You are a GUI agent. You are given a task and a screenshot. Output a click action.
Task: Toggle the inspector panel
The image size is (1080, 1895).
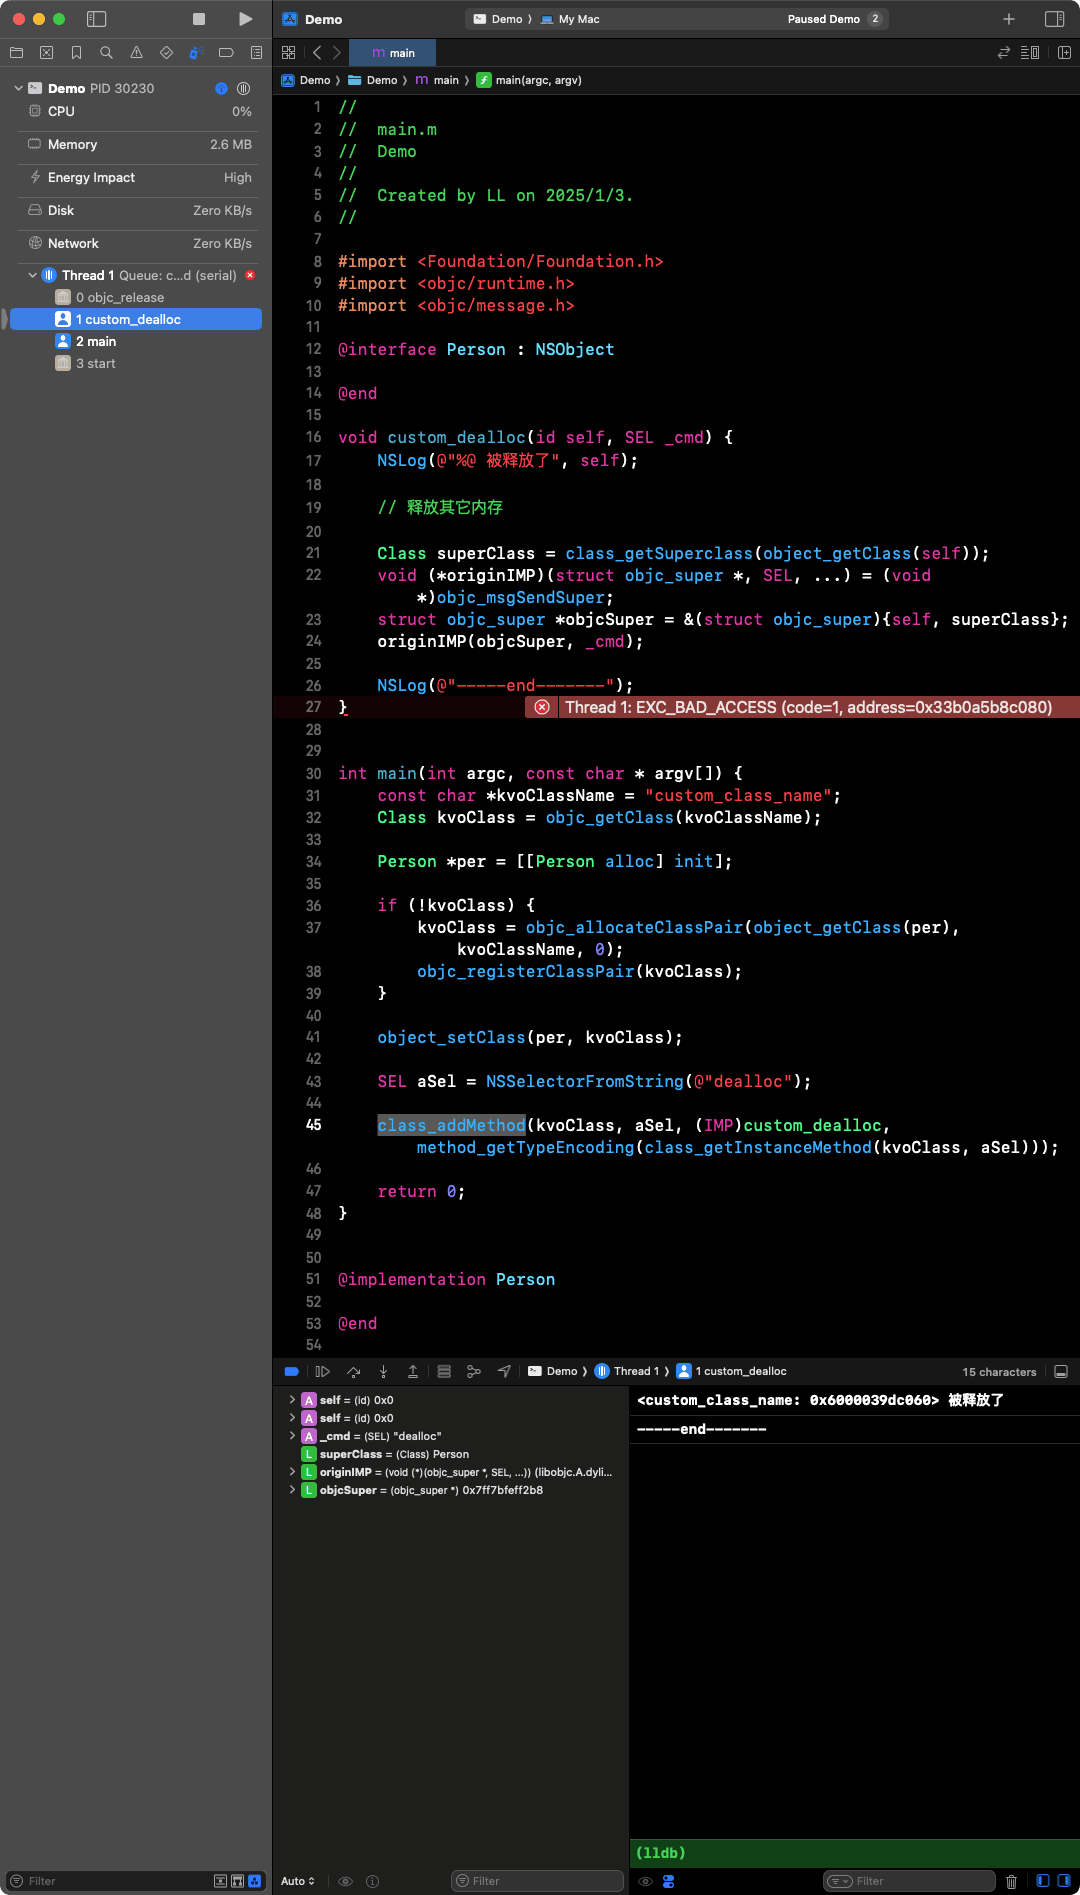(1054, 19)
